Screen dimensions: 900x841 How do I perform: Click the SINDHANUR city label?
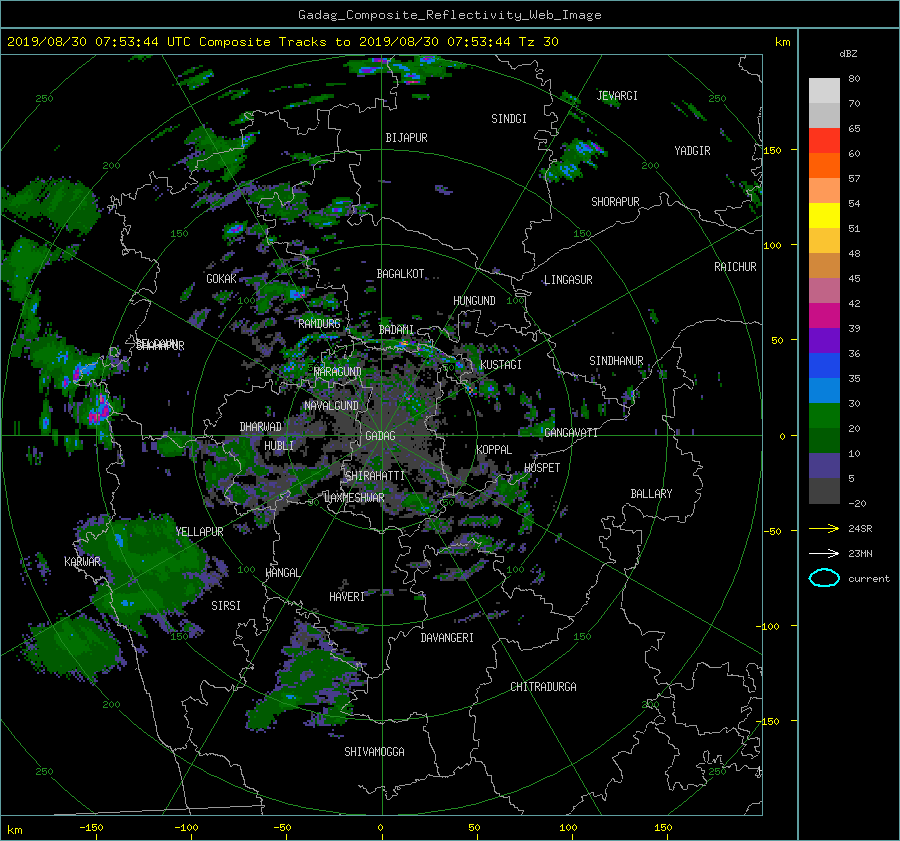616,361
